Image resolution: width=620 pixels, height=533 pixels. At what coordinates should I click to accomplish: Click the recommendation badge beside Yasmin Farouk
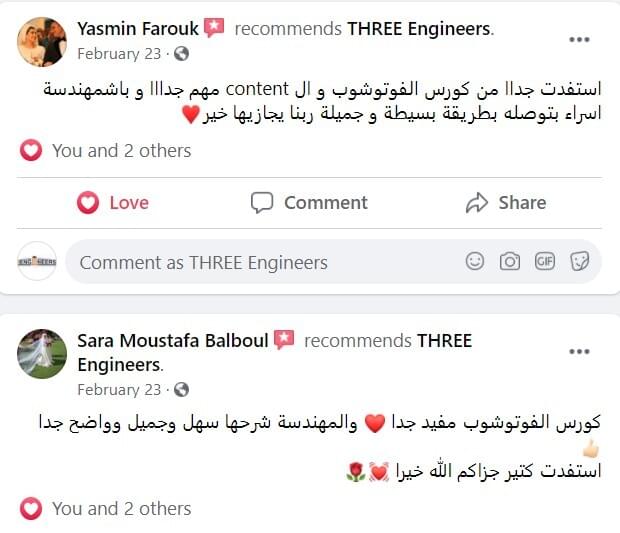point(214,28)
